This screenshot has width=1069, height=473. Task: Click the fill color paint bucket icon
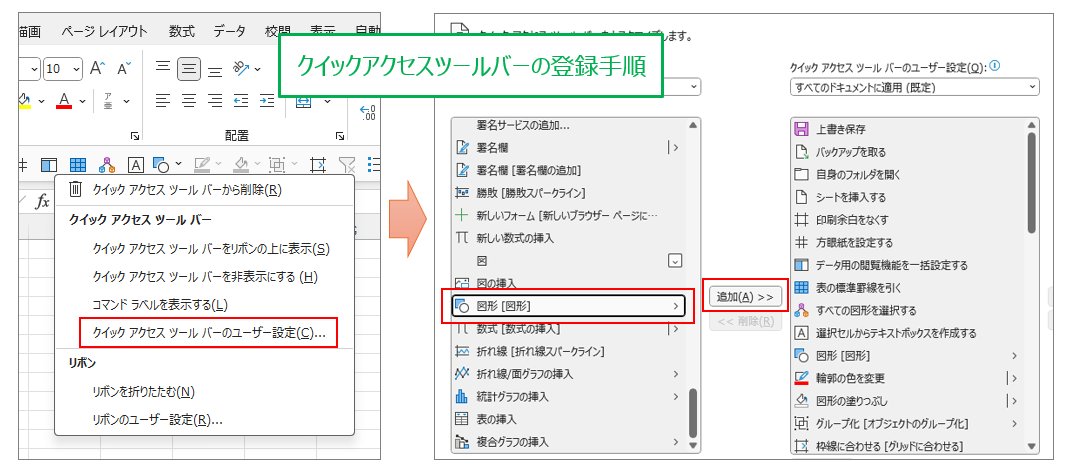(25, 100)
